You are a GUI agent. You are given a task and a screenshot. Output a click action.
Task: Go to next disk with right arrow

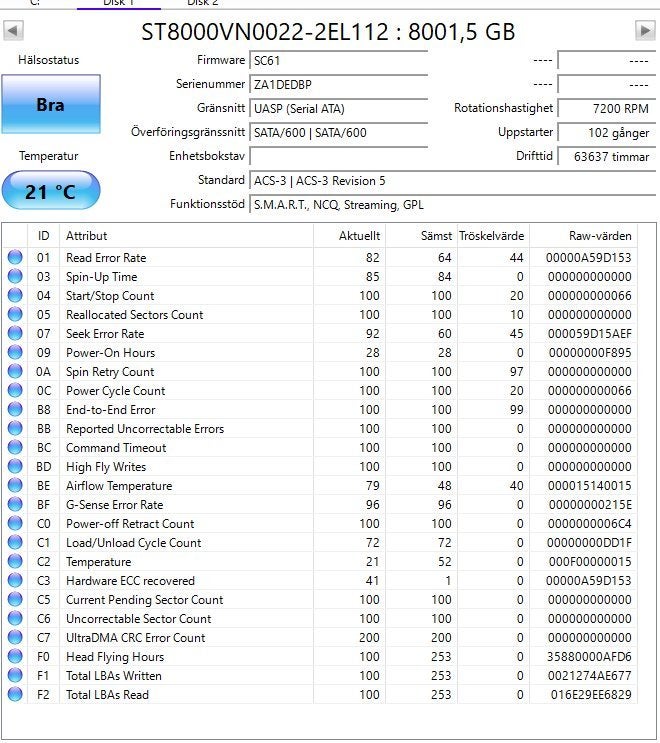pyautogui.click(x=645, y=31)
